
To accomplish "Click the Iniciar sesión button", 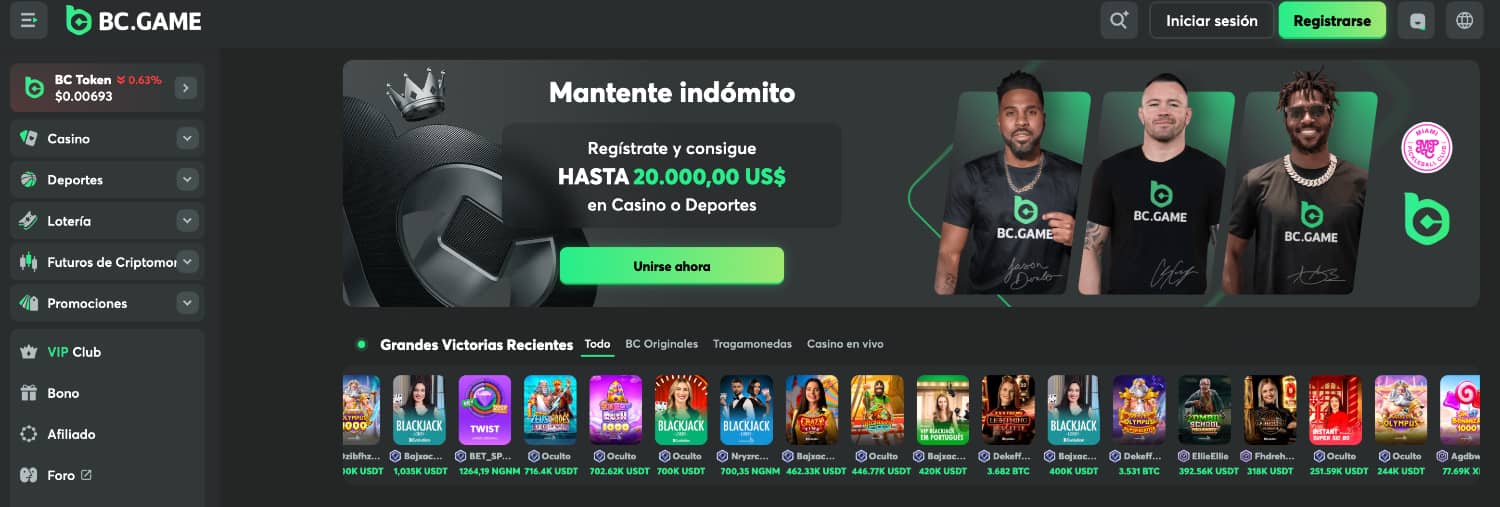I will point(1212,20).
